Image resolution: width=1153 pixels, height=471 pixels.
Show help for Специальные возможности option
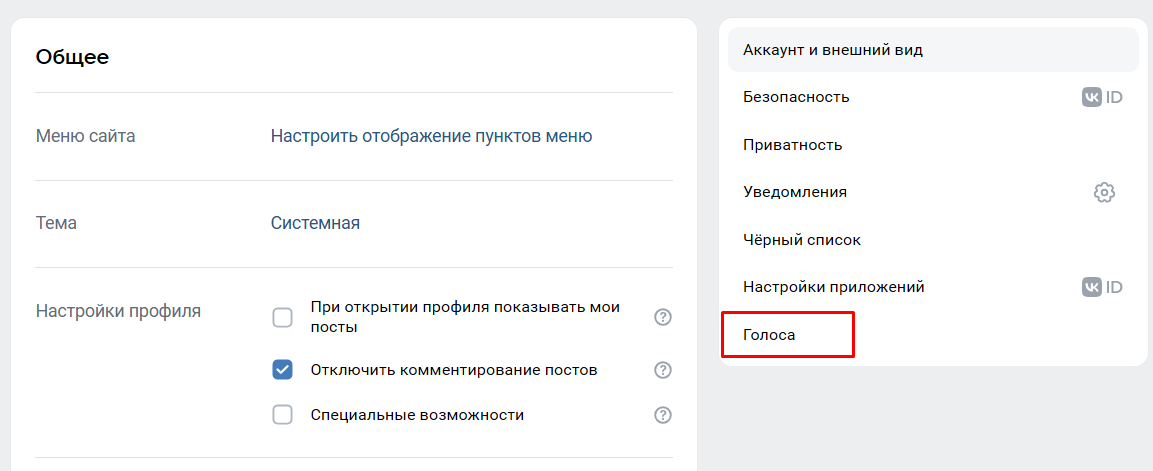(662, 415)
